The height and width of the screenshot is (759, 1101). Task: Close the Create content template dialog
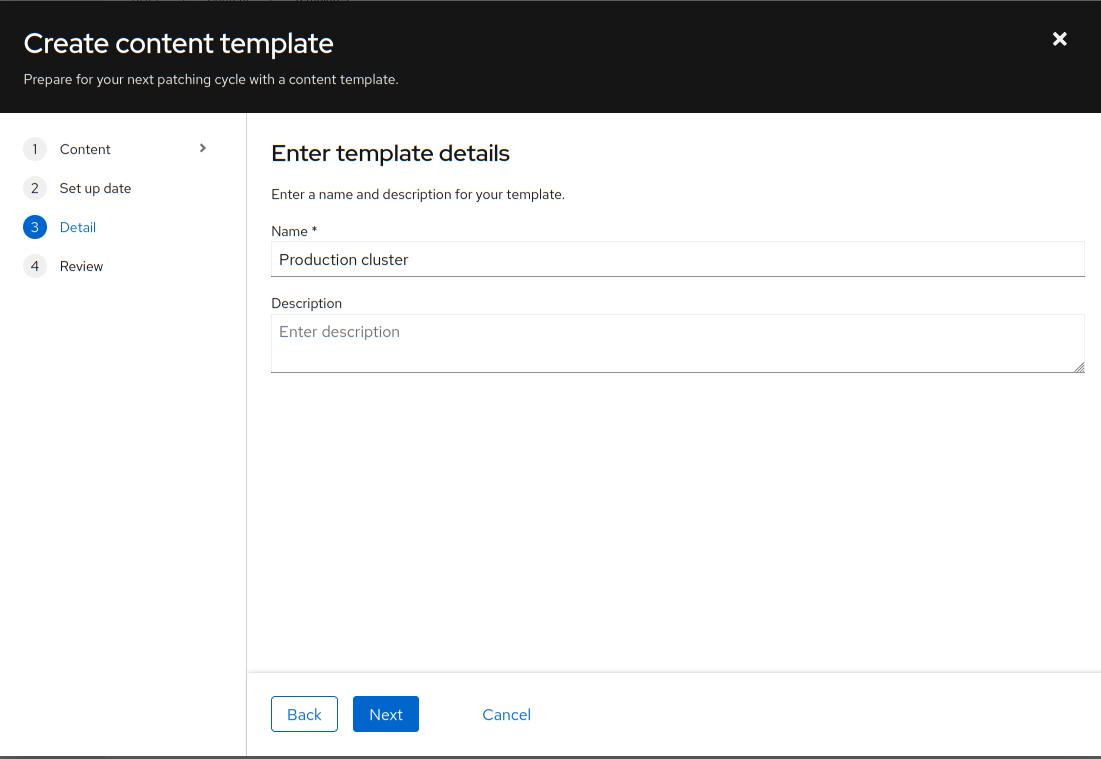point(1059,39)
